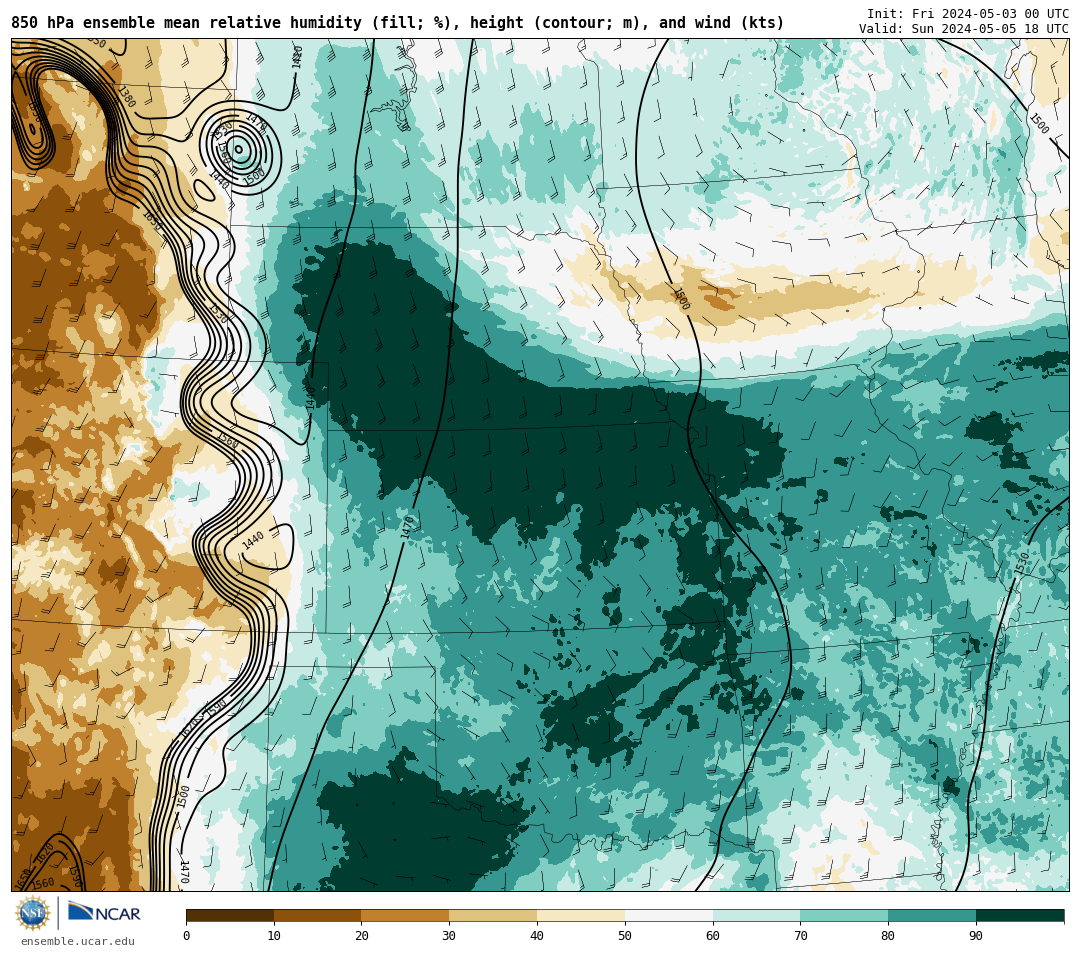Click the colorbar label 70

pos(800,935)
